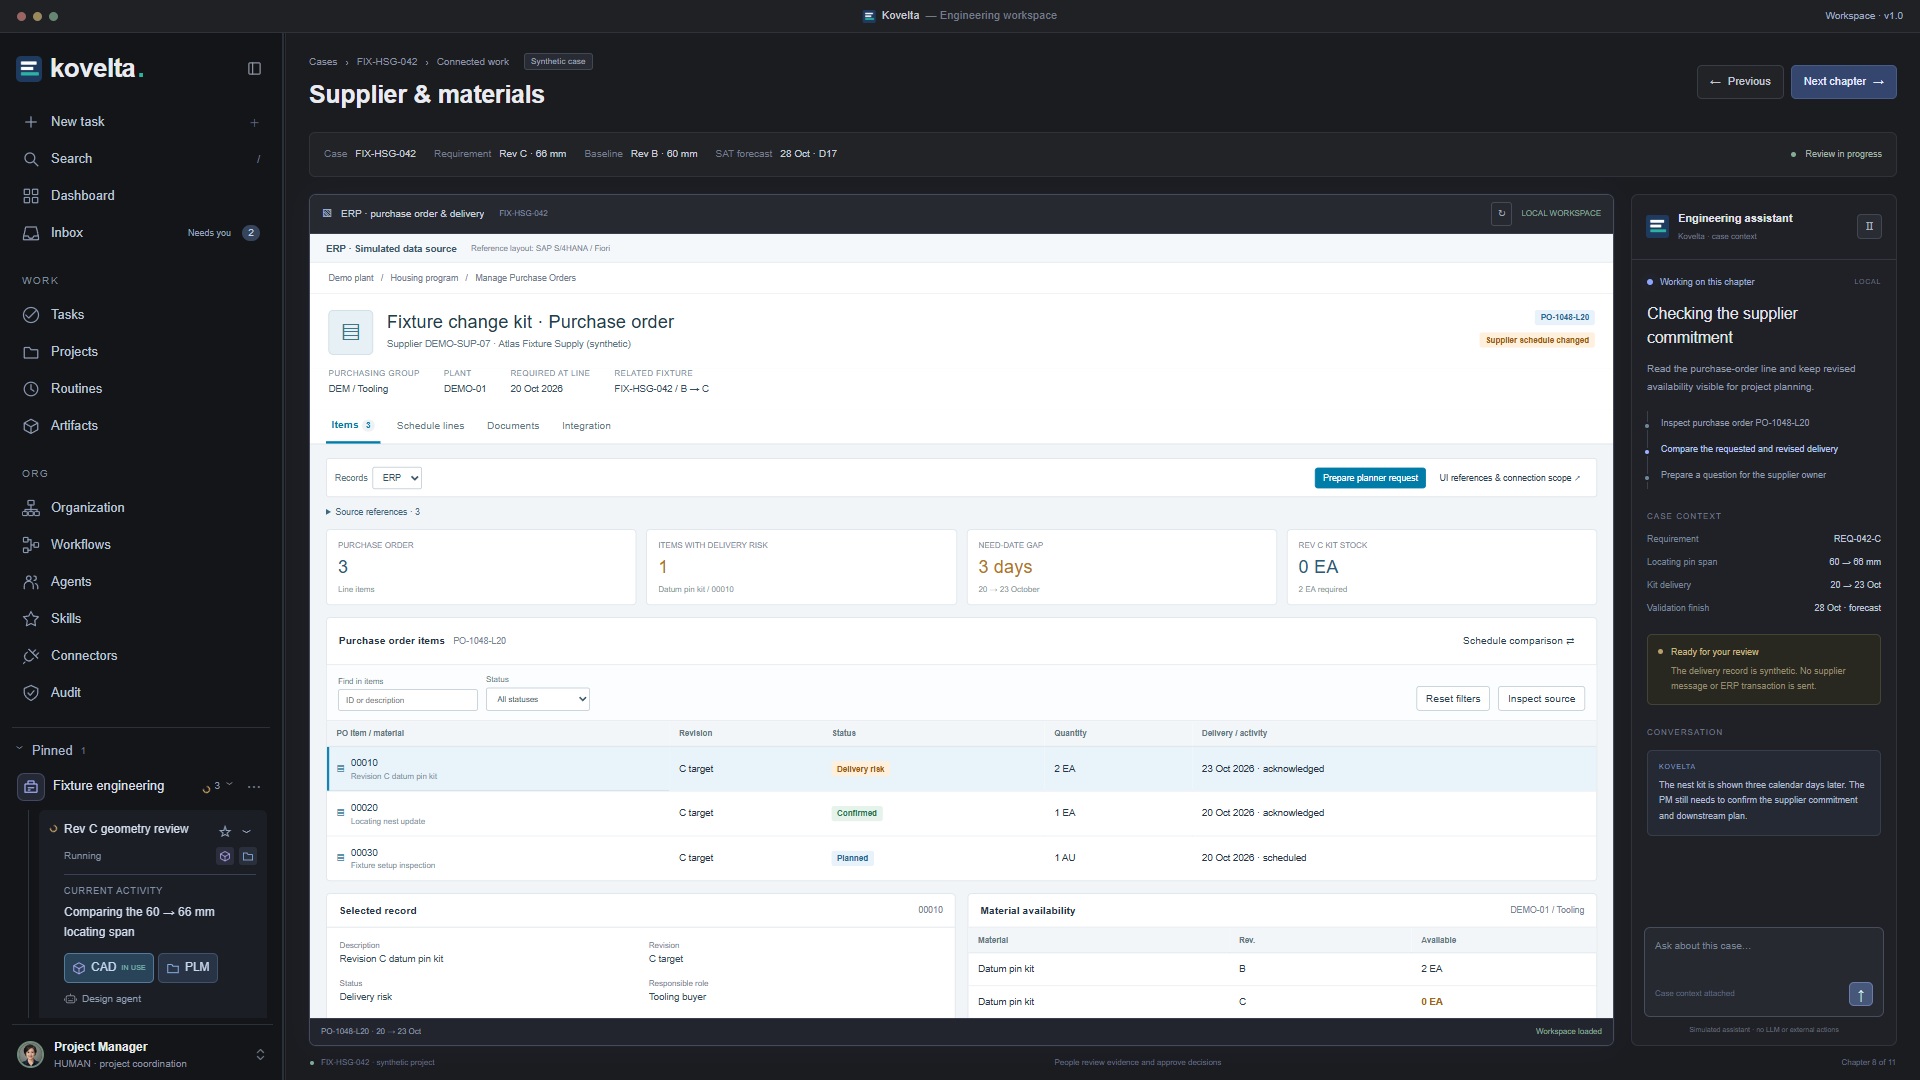Open the Inbox icon in sidebar
The width and height of the screenshot is (1920, 1080).
click(31, 233)
